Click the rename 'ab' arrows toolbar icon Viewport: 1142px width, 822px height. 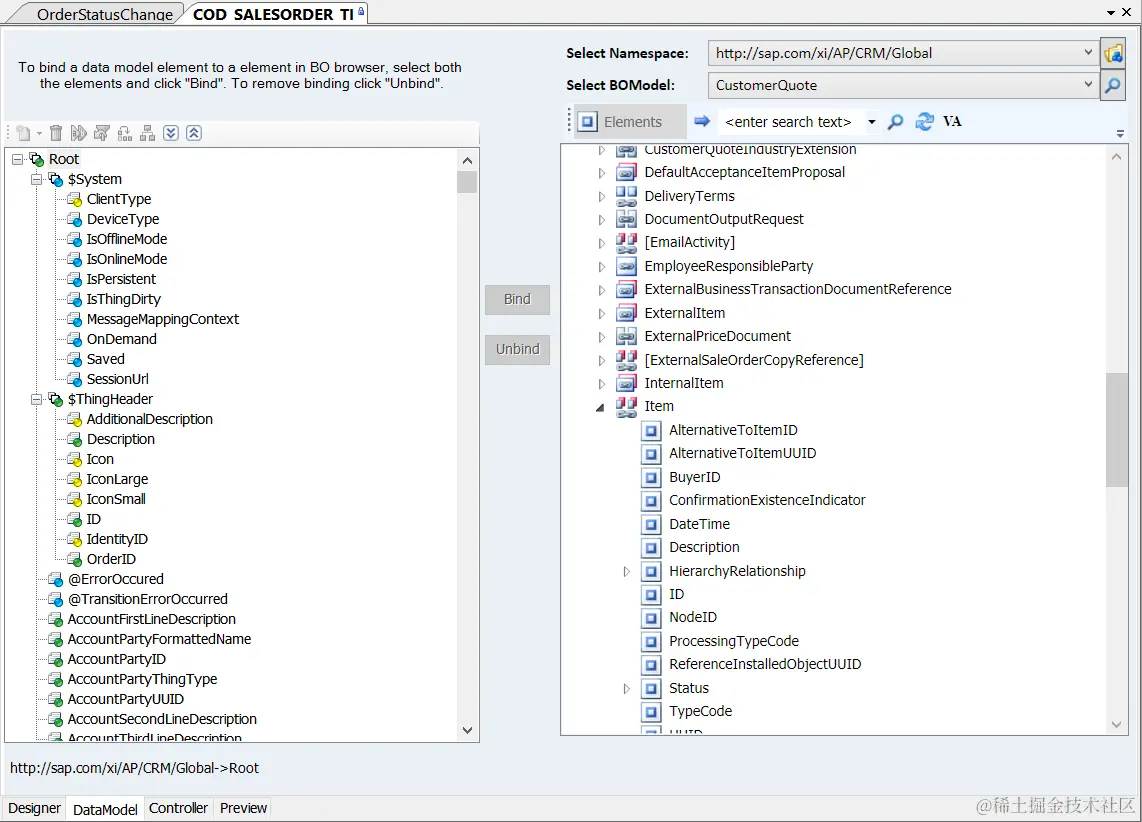pos(79,133)
